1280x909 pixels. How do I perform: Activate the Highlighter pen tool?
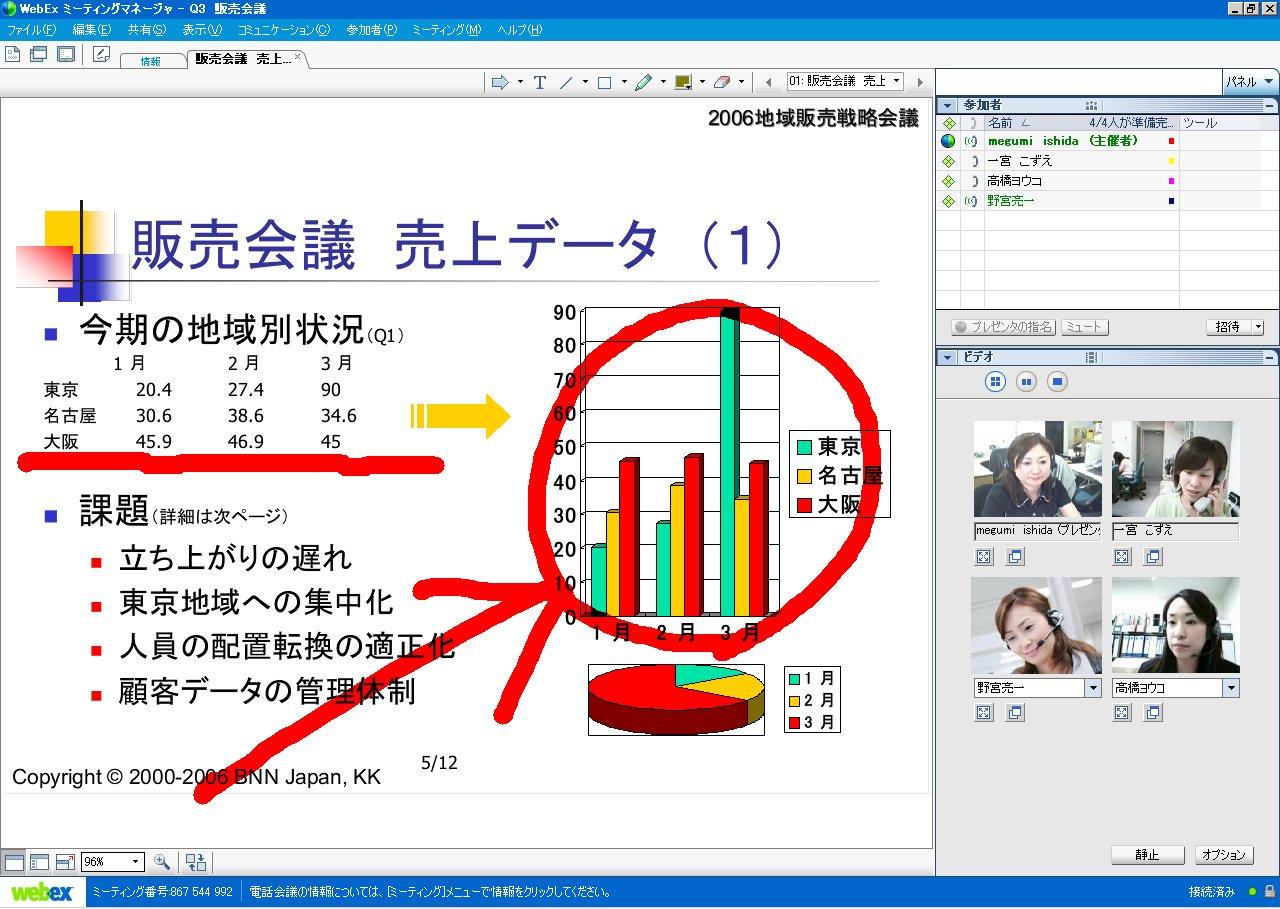coord(644,82)
